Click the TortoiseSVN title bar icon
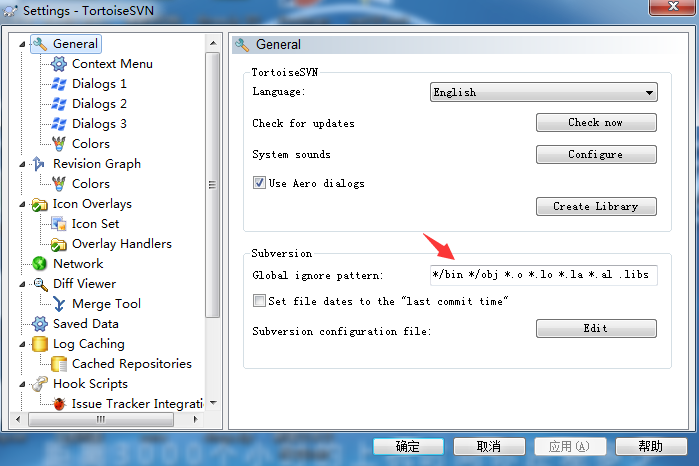Viewport: 699px width, 466px height. (x=10, y=10)
